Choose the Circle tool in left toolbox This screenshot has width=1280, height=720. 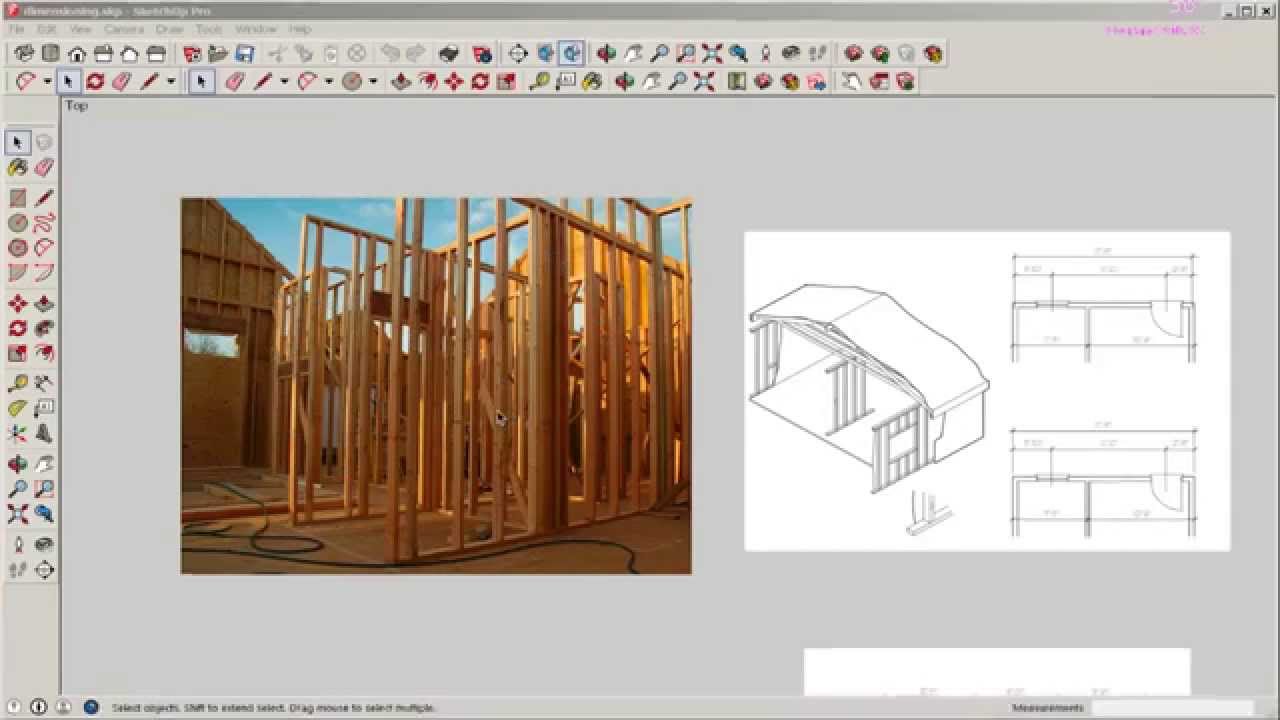tap(18, 223)
